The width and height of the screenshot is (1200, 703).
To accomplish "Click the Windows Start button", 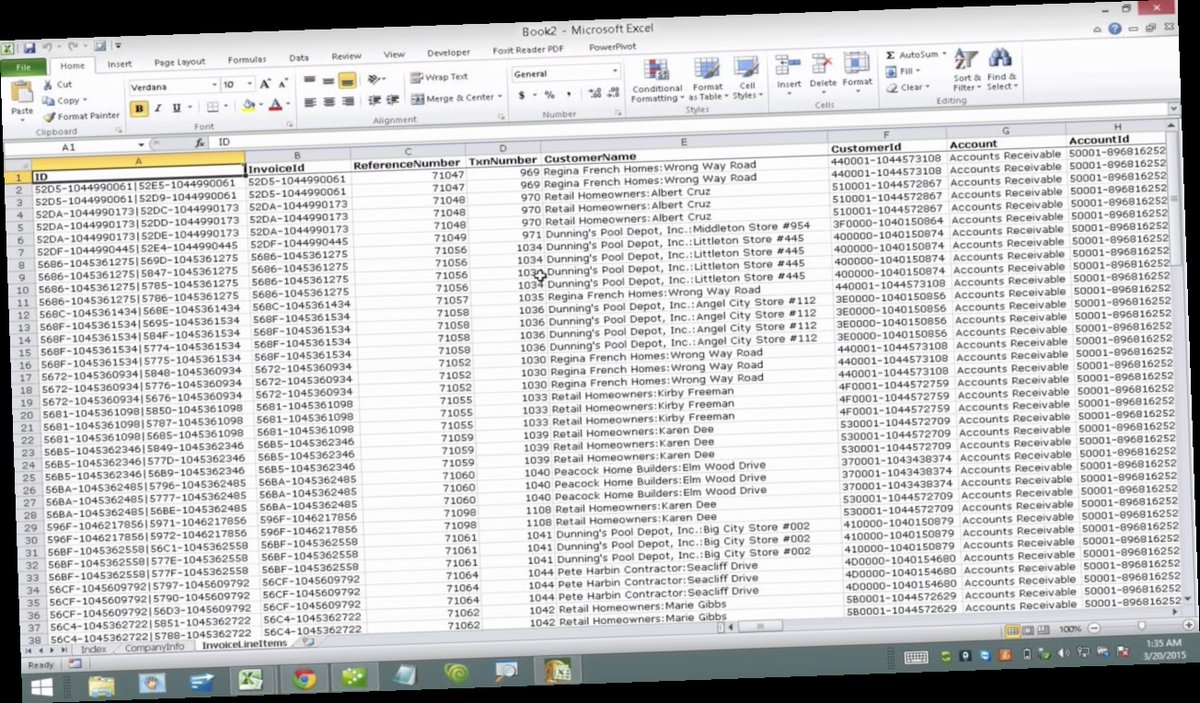I will click(41, 688).
